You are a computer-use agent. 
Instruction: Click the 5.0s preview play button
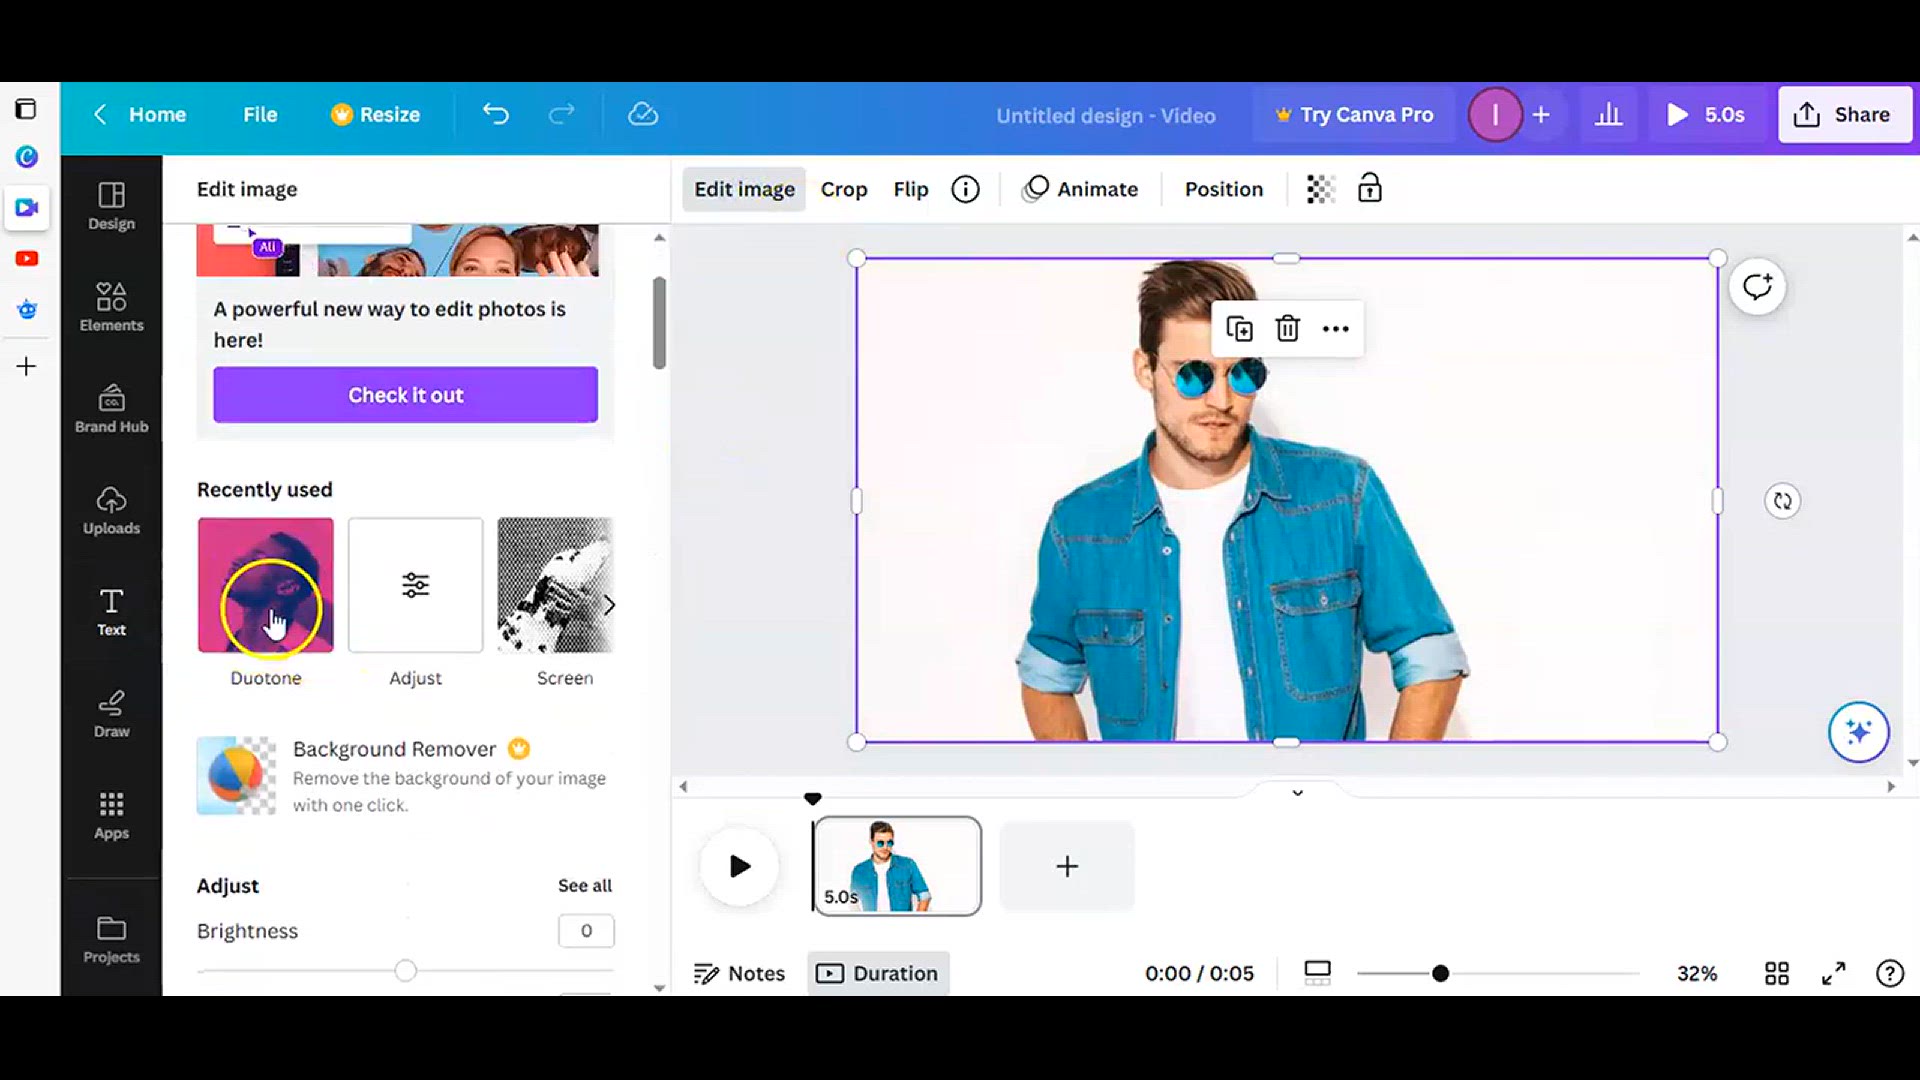click(x=1706, y=115)
